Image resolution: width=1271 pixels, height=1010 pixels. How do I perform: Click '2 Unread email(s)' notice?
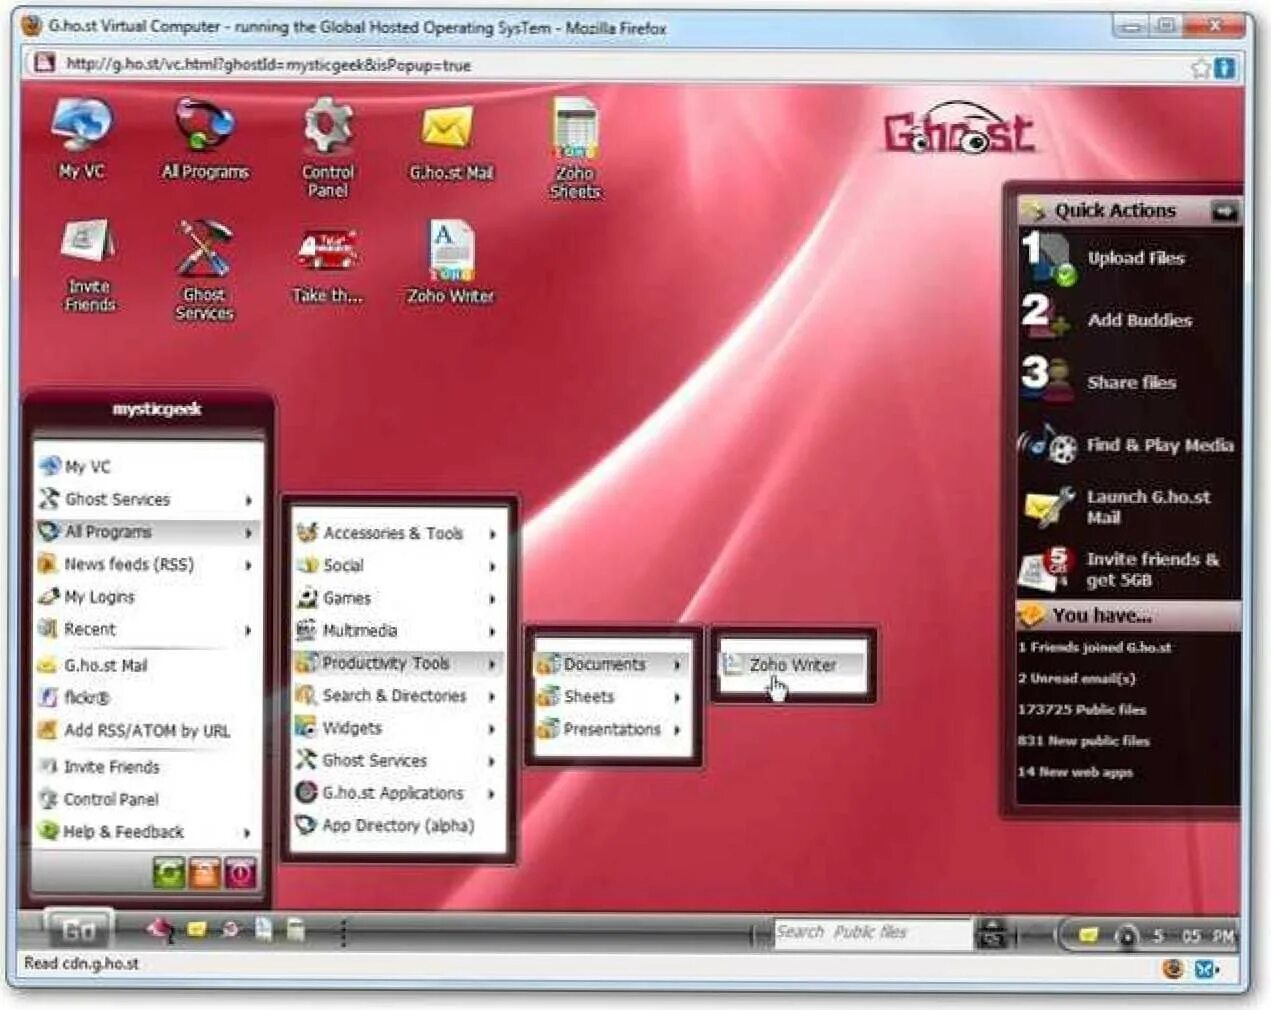coord(1077,678)
